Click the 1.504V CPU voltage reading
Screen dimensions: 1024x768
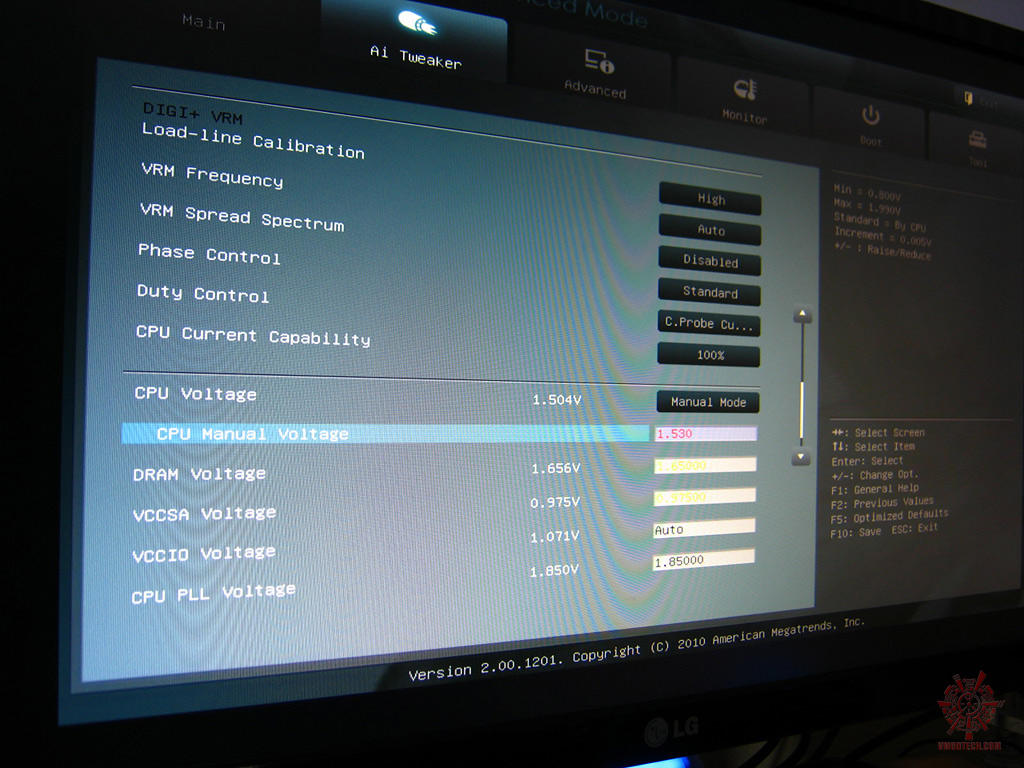click(x=556, y=399)
